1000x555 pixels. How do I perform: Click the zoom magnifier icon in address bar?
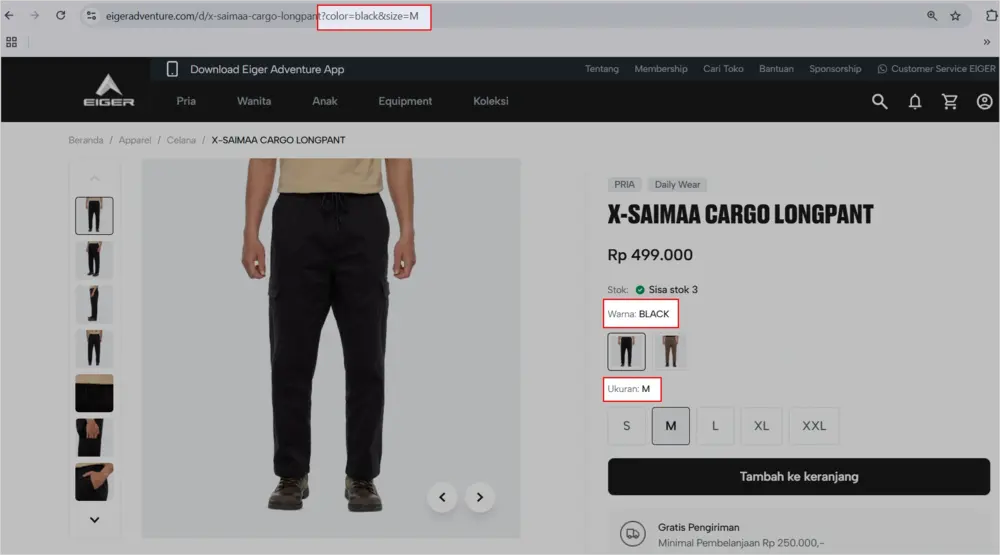click(932, 16)
